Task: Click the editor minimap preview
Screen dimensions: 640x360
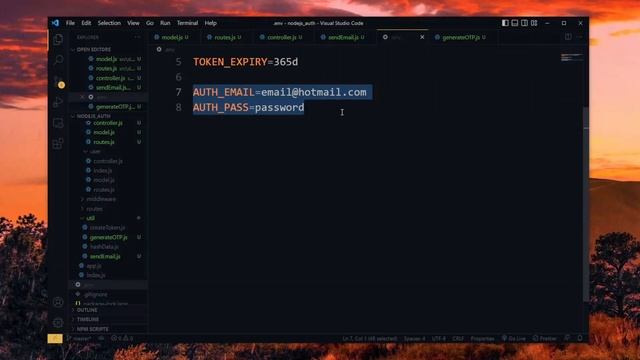Action: (571, 58)
